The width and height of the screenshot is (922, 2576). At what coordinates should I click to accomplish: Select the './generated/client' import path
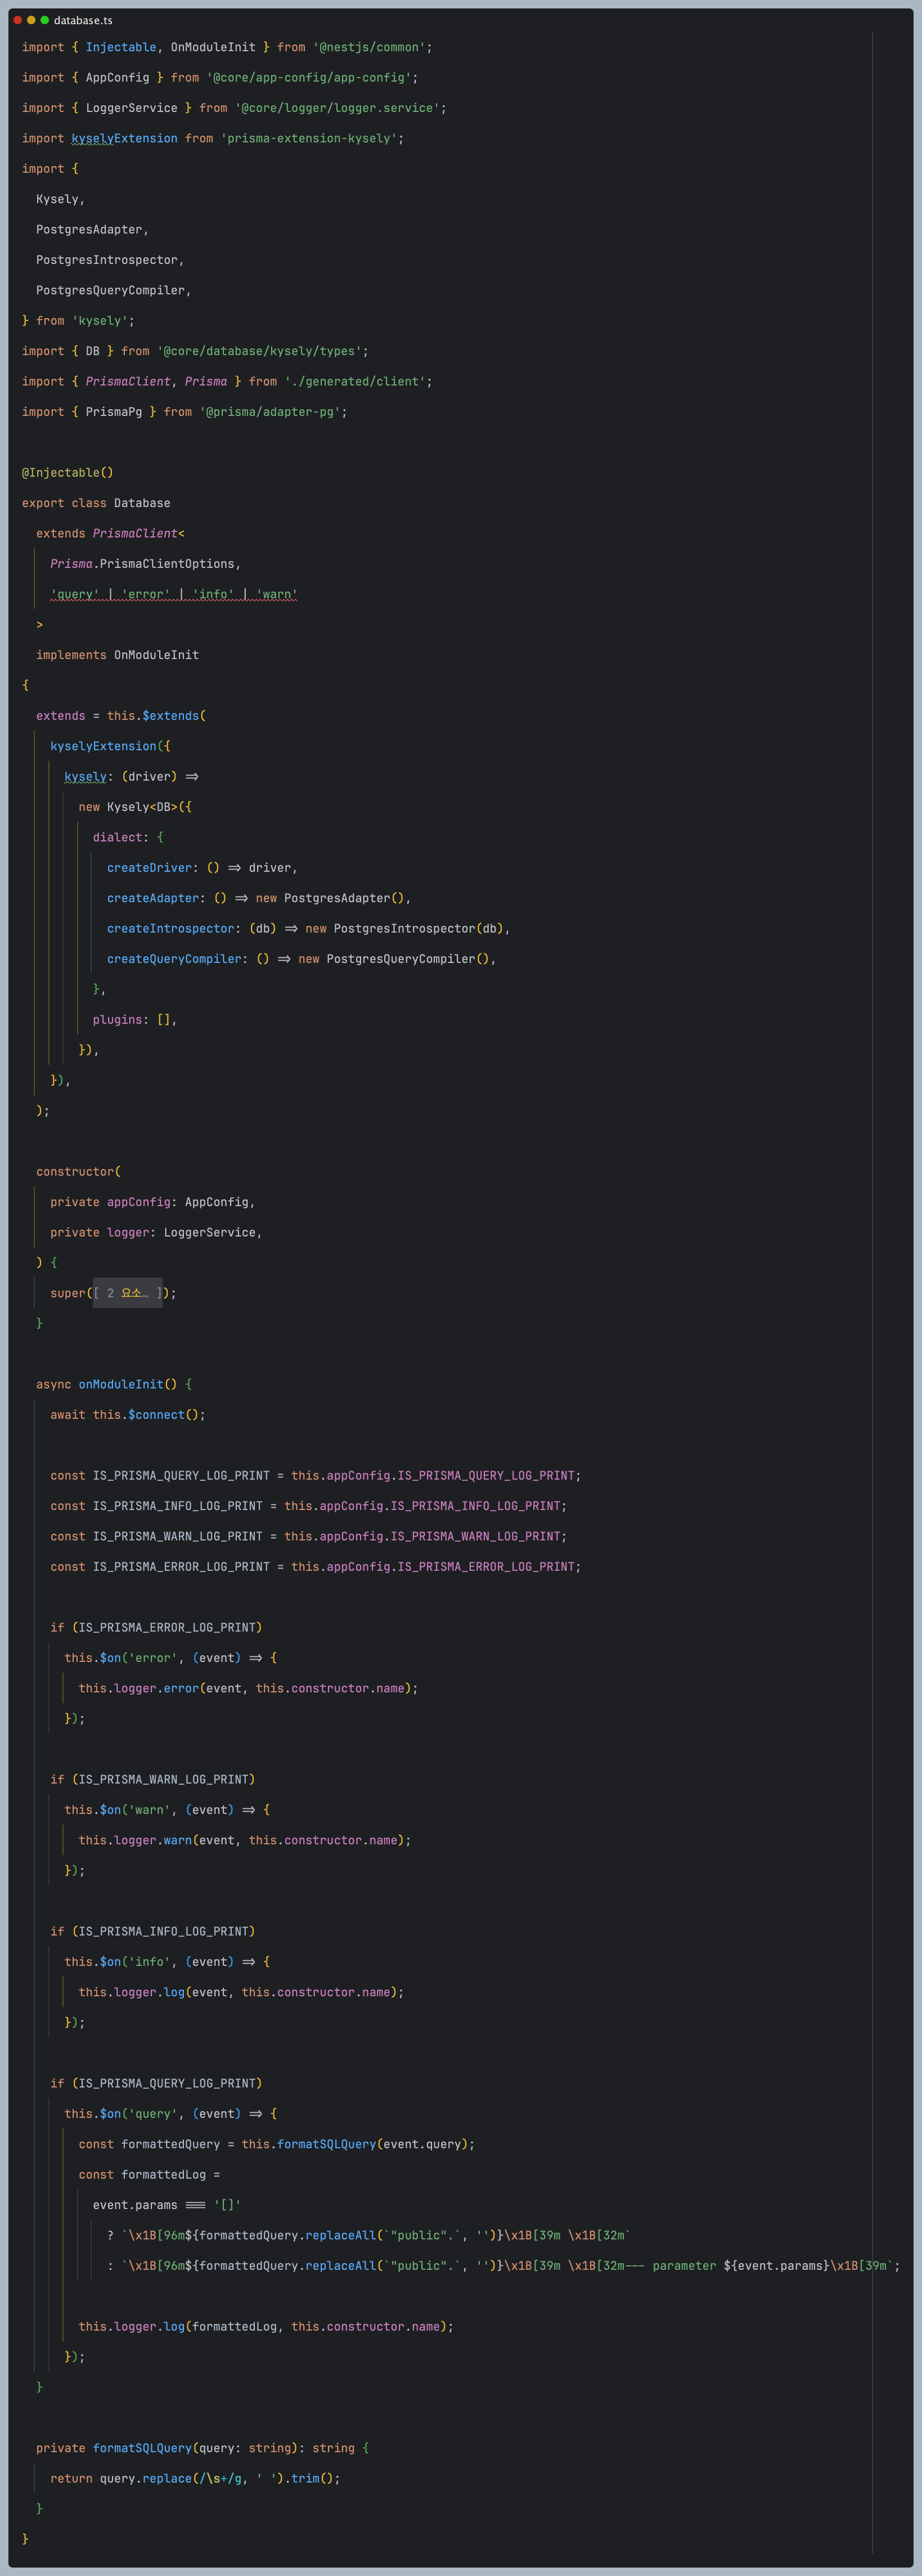(355, 382)
